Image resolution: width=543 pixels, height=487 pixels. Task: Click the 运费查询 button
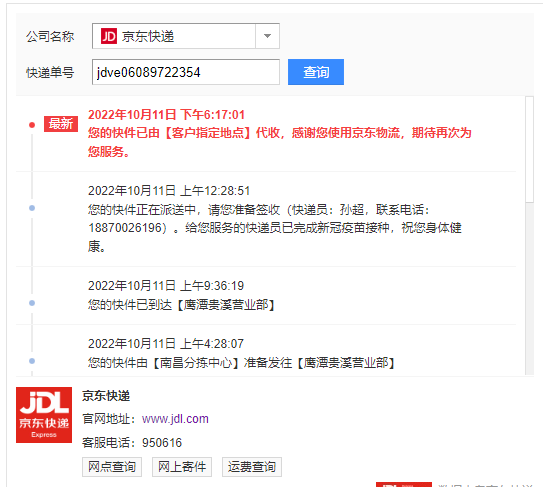(252, 467)
